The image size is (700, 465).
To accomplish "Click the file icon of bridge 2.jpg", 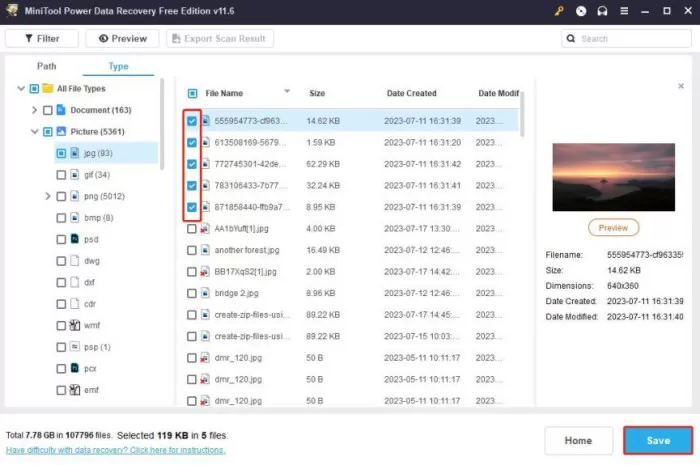I will coord(205,293).
